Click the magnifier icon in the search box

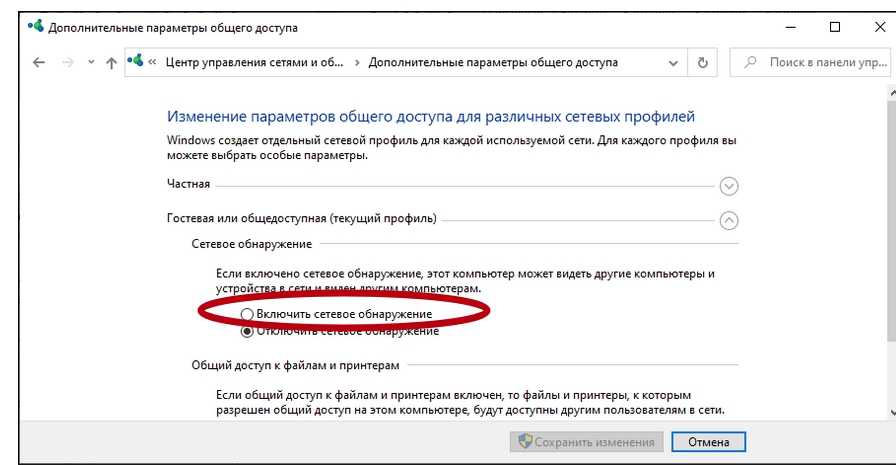click(750, 62)
